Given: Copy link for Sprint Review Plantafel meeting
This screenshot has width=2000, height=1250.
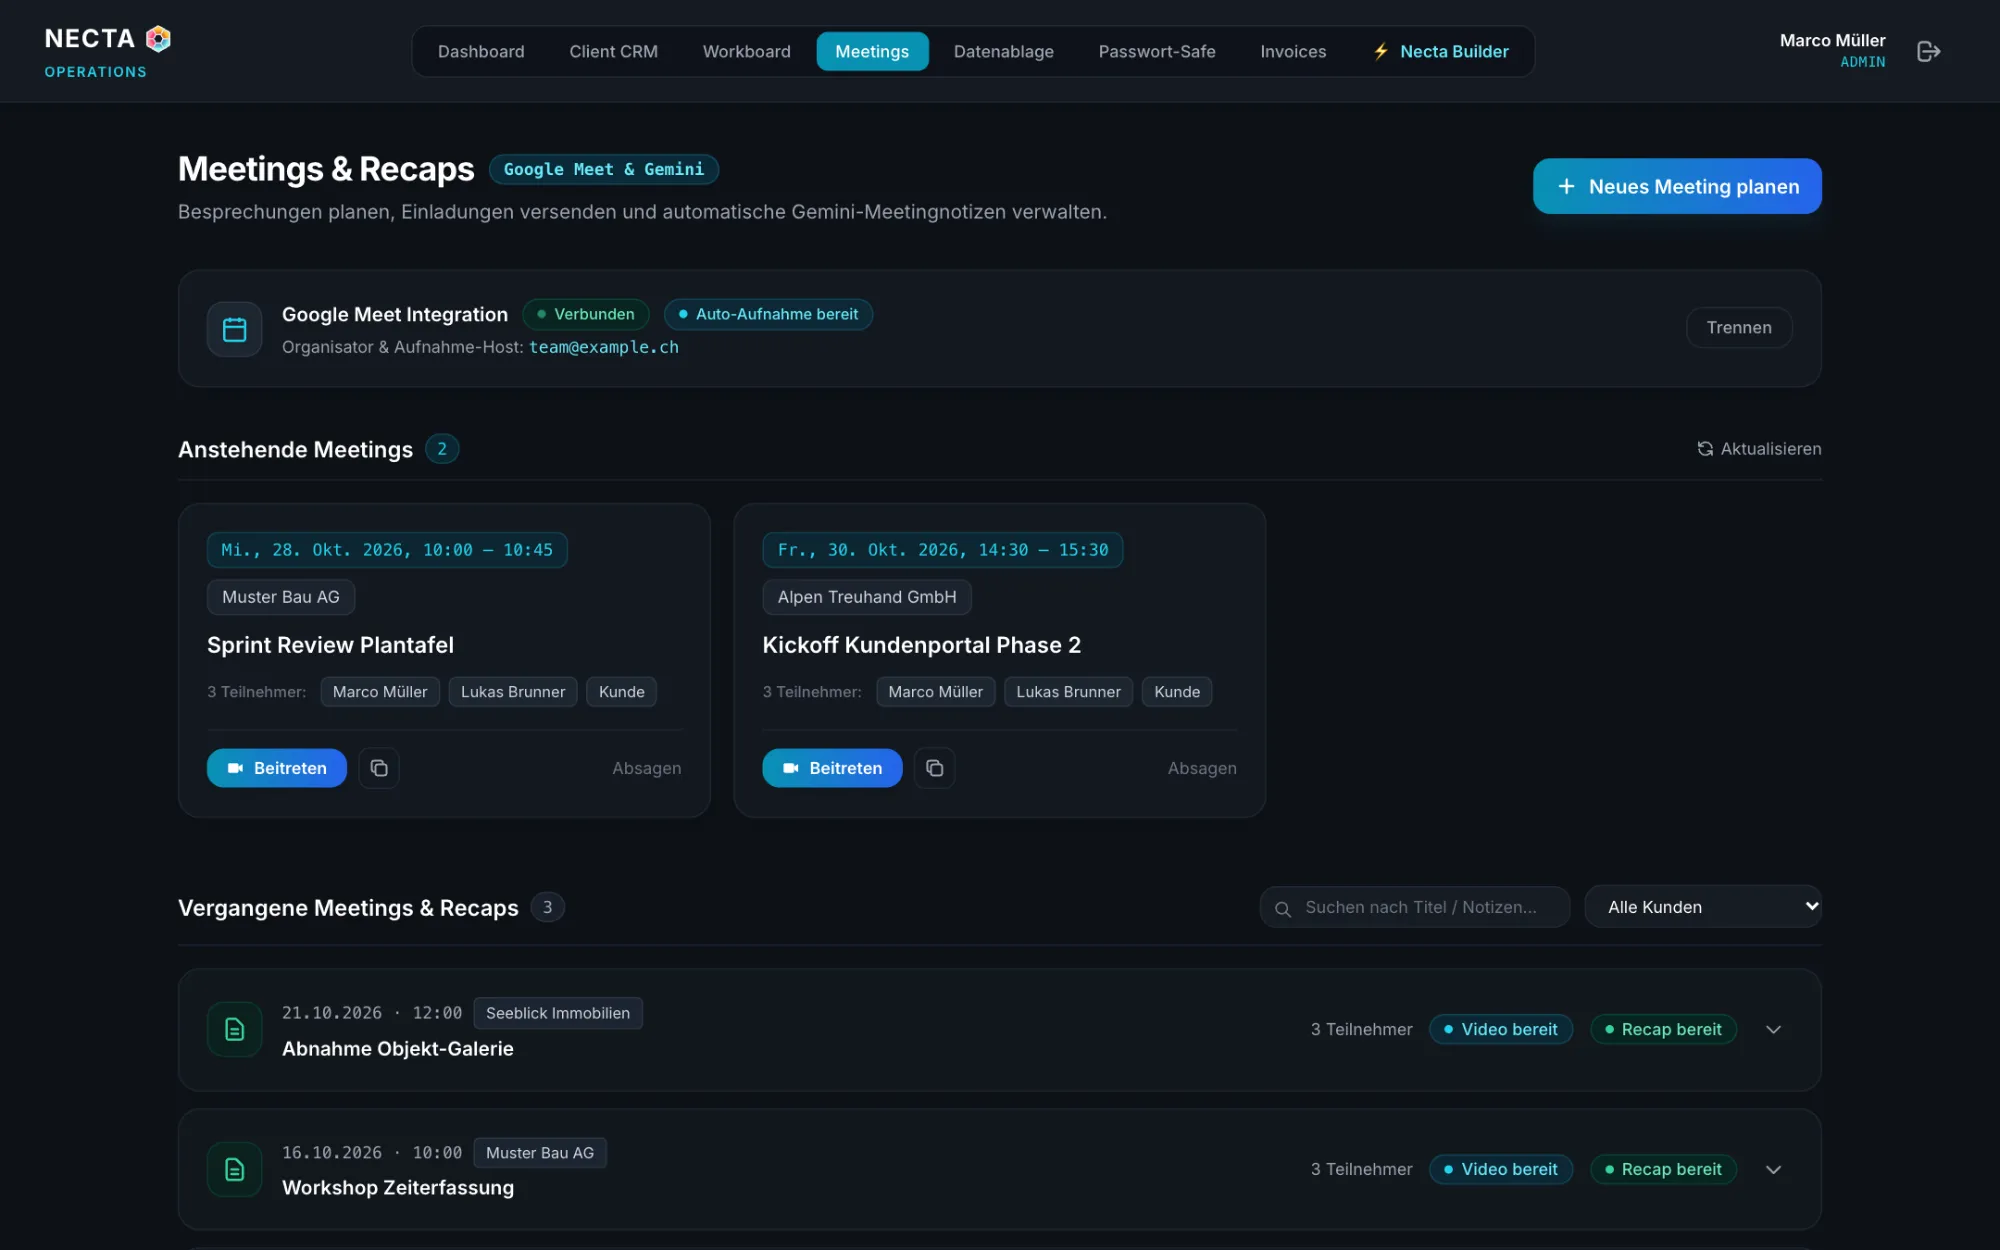Looking at the screenshot, I should [x=379, y=768].
